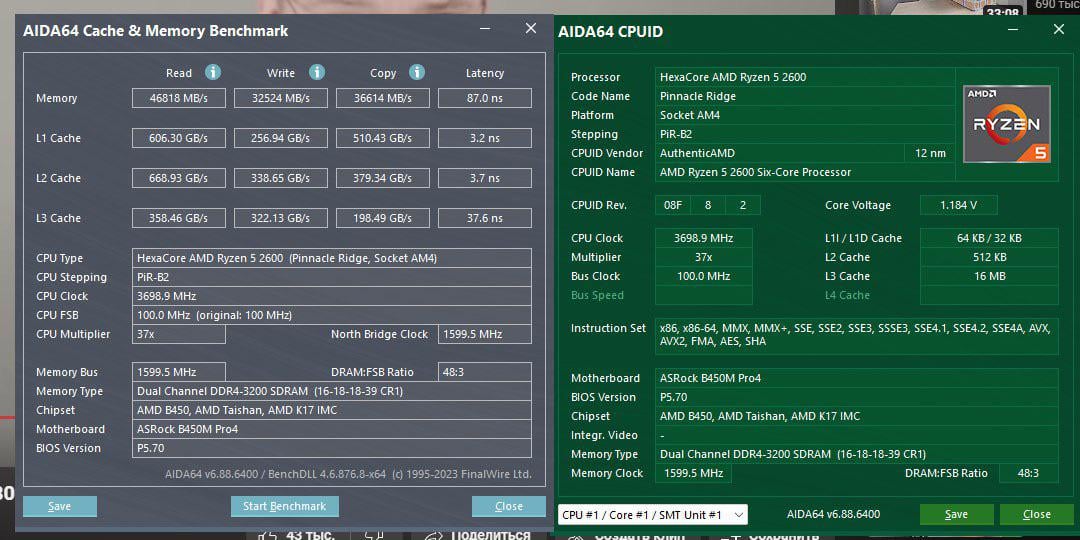Click the CPU Type field in benchmark window
Screen dimensions: 1080x540
tap(331, 258)
